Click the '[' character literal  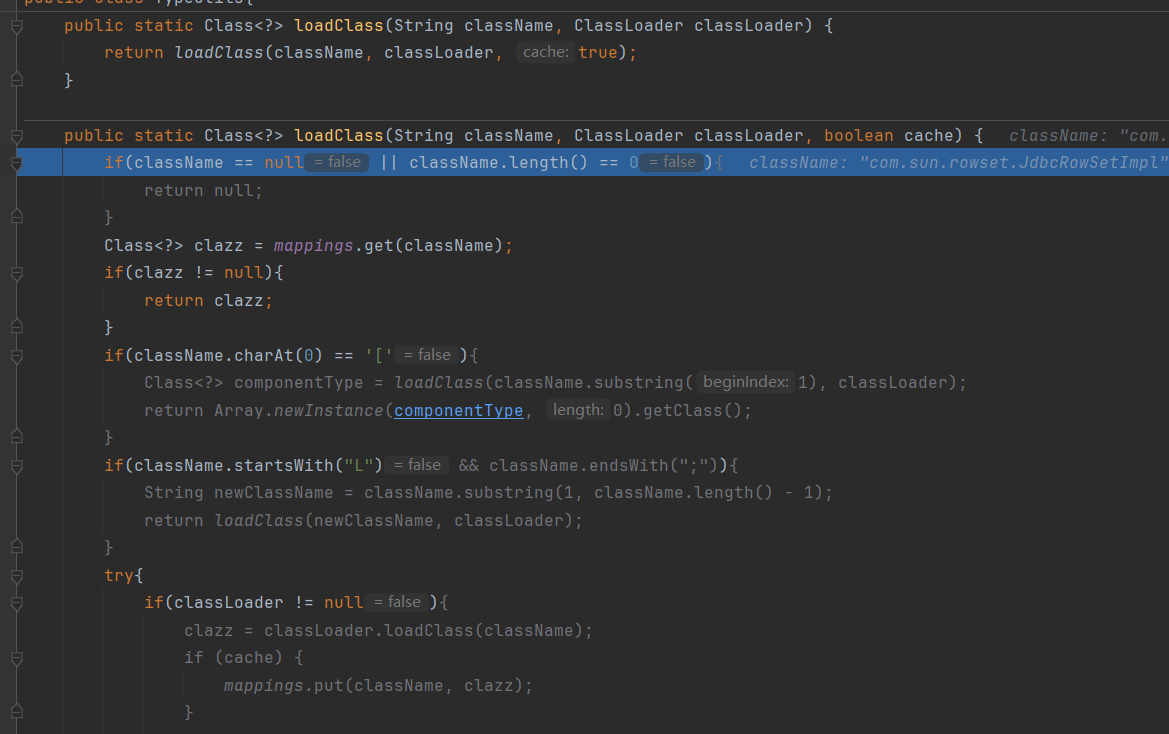[379, 355]
